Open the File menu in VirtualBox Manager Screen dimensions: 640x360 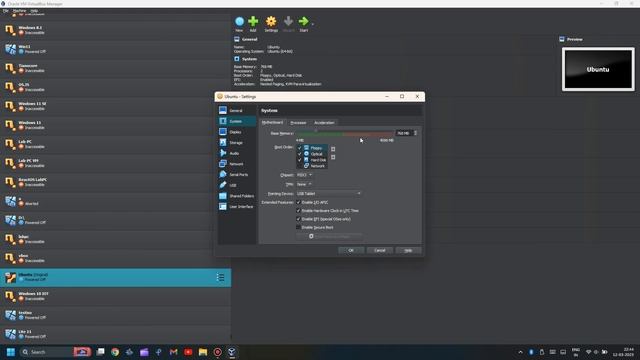click(x=6, y=11)
